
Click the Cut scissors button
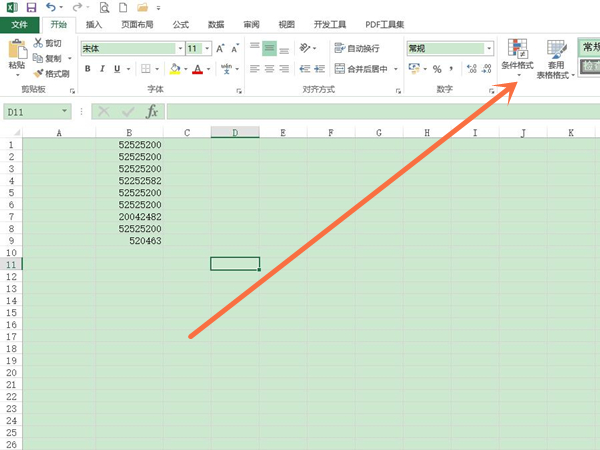coord(47,43)
